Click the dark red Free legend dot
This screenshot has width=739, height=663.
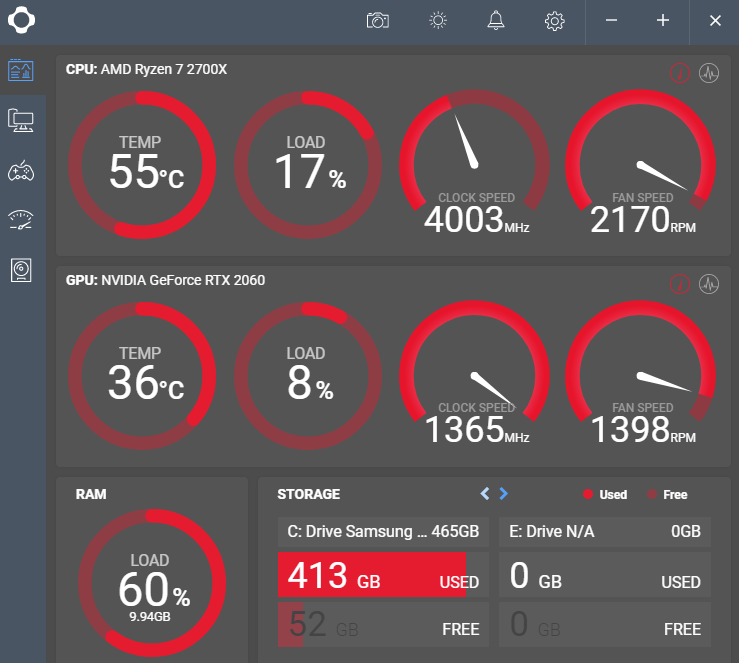pyautogui.click(x=652, y=494)
